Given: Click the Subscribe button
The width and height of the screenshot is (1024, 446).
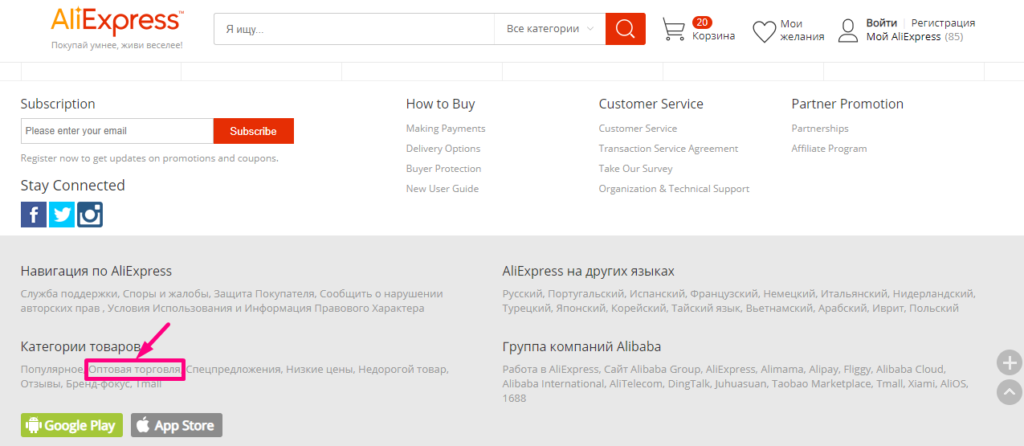Looking at the screenshot, I should click(x=253, y=131).
